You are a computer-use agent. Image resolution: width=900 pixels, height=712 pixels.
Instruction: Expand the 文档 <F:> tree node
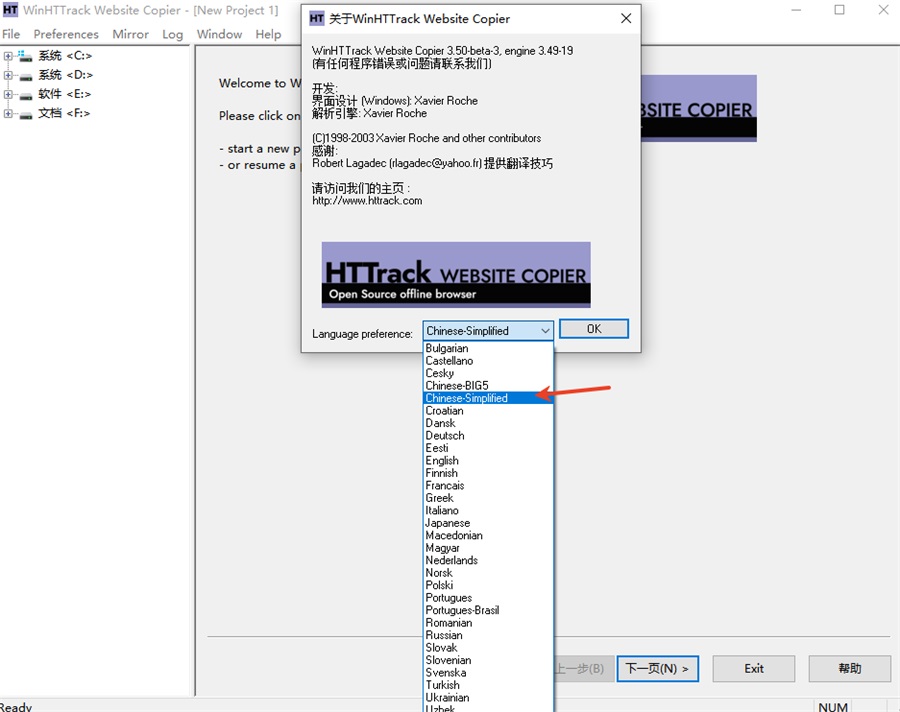coord(8,113)
